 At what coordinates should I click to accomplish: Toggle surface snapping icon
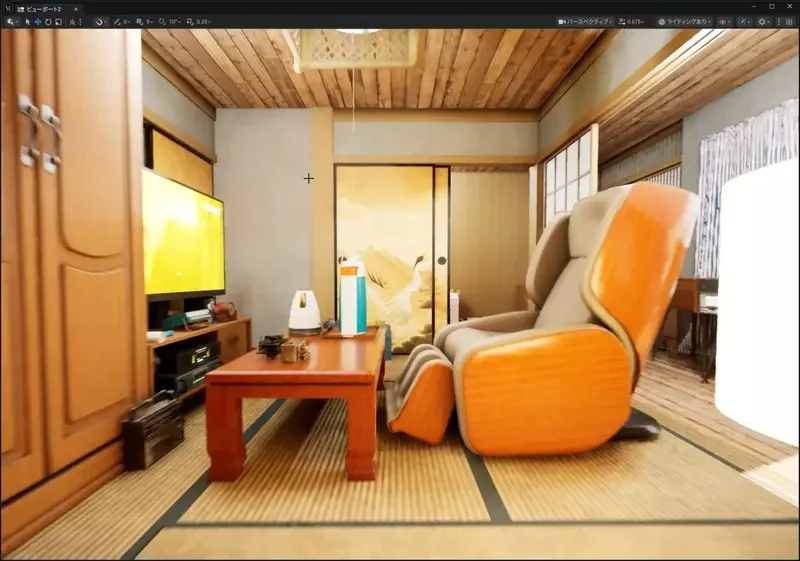[121, 22]
